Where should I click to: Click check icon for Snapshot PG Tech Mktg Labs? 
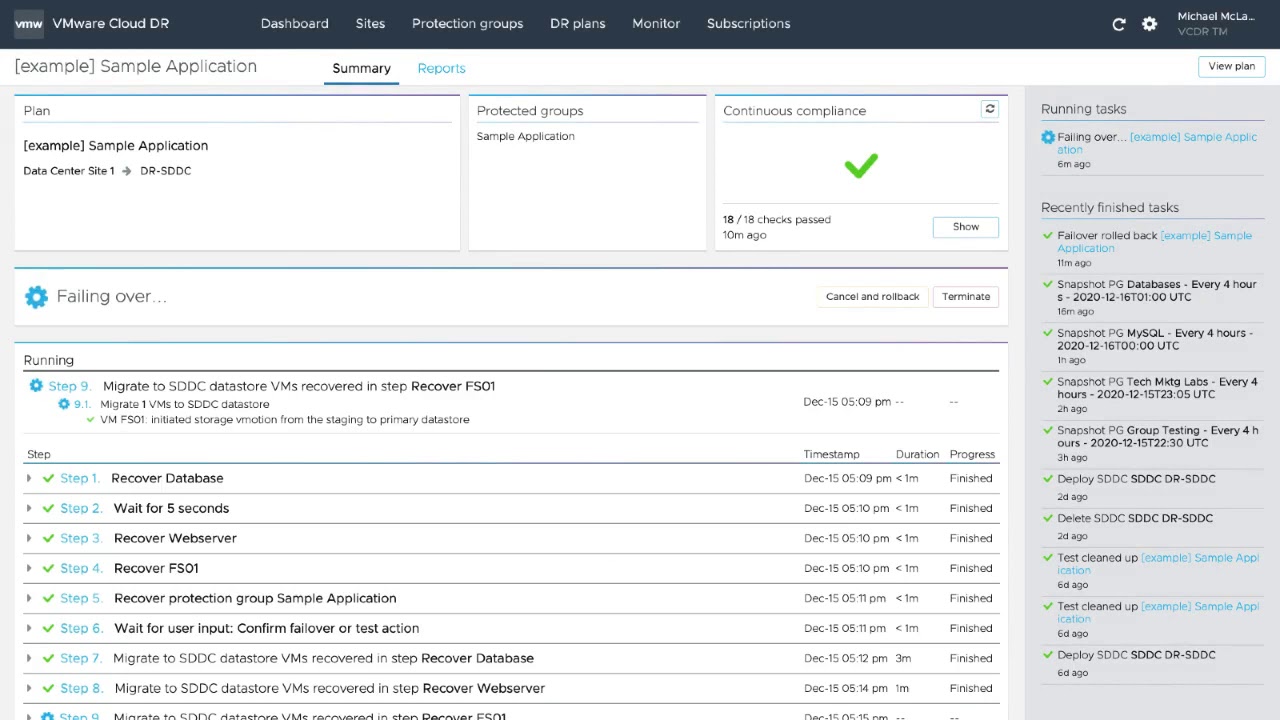point(1048,382)
